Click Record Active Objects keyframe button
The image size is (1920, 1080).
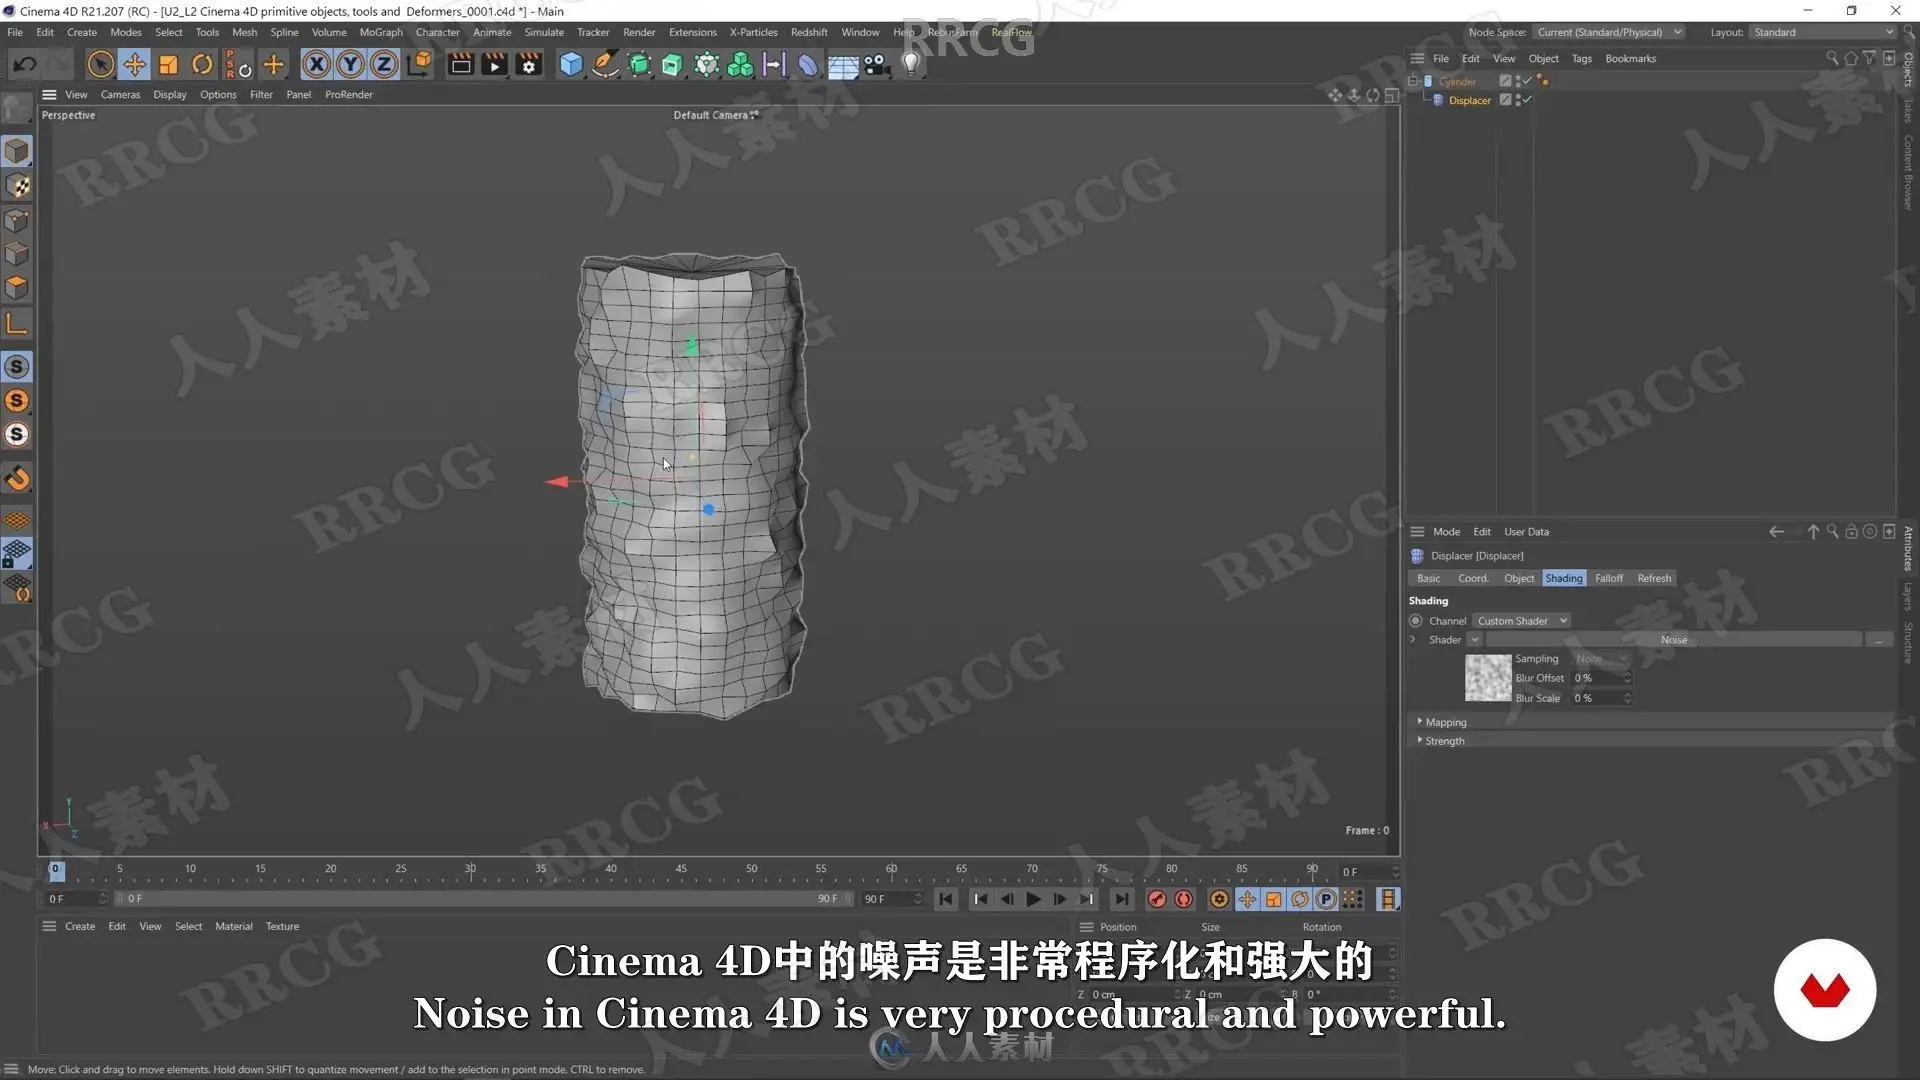tap(1157, 899)
